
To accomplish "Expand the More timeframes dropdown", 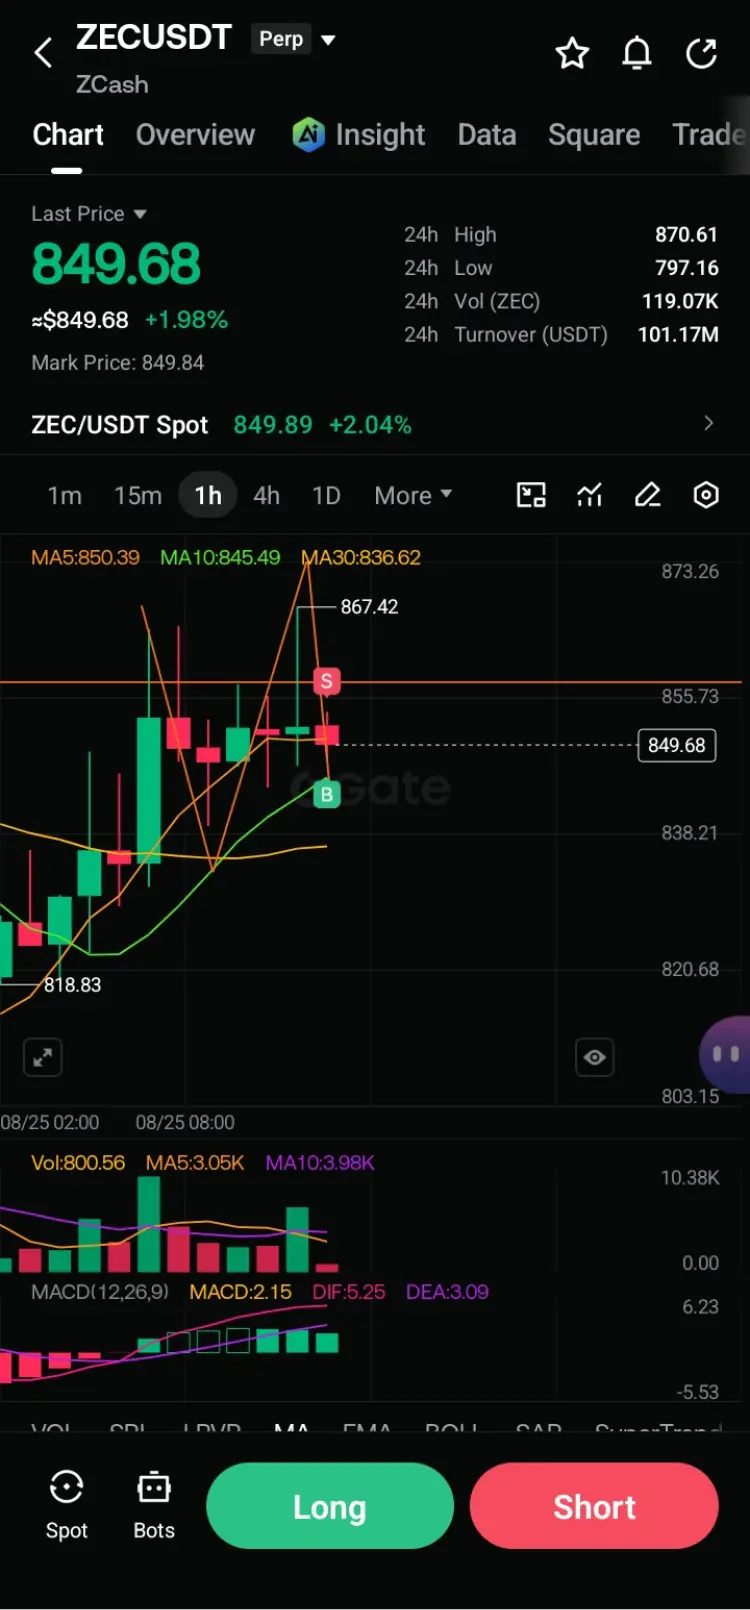I will (413, 496).
